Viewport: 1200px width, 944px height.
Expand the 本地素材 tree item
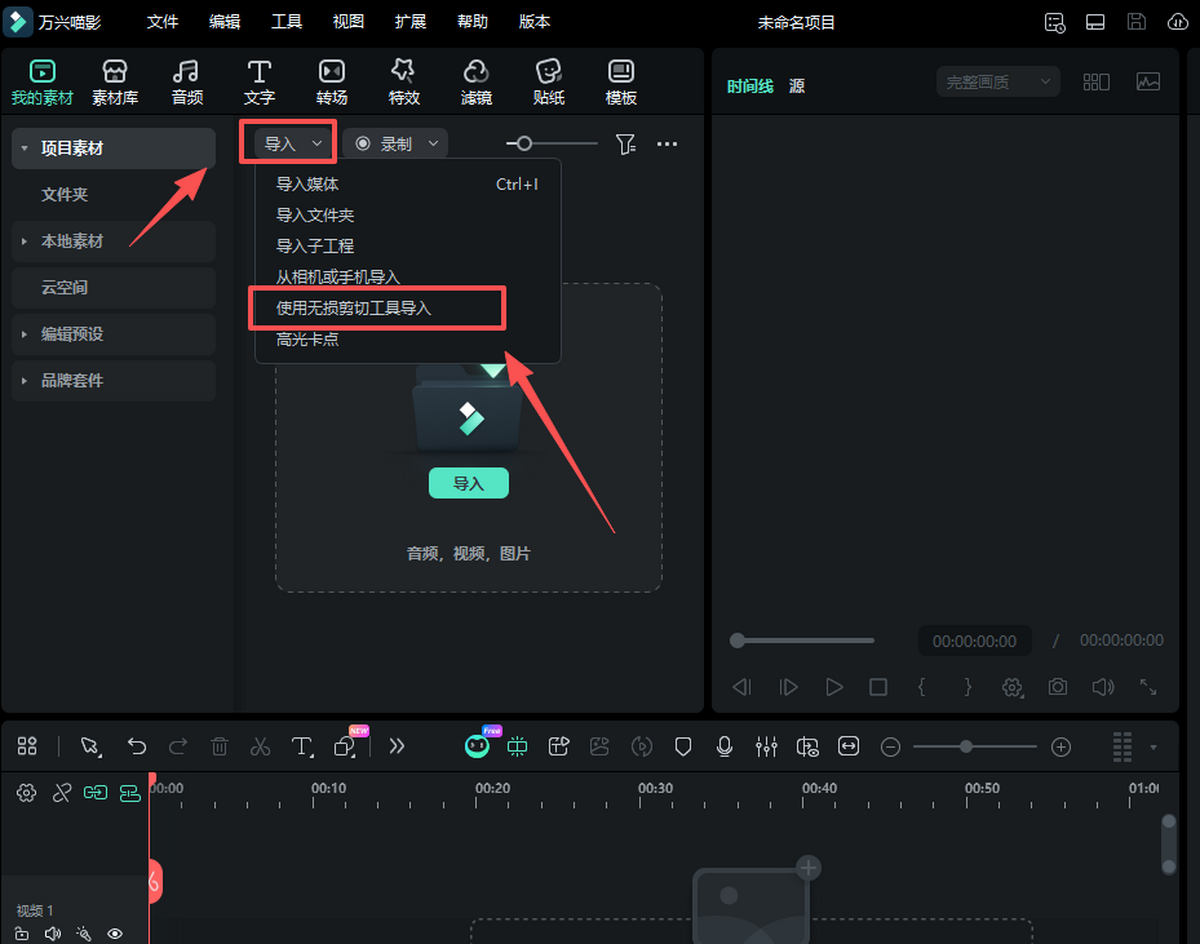click(x=25, y=241)
